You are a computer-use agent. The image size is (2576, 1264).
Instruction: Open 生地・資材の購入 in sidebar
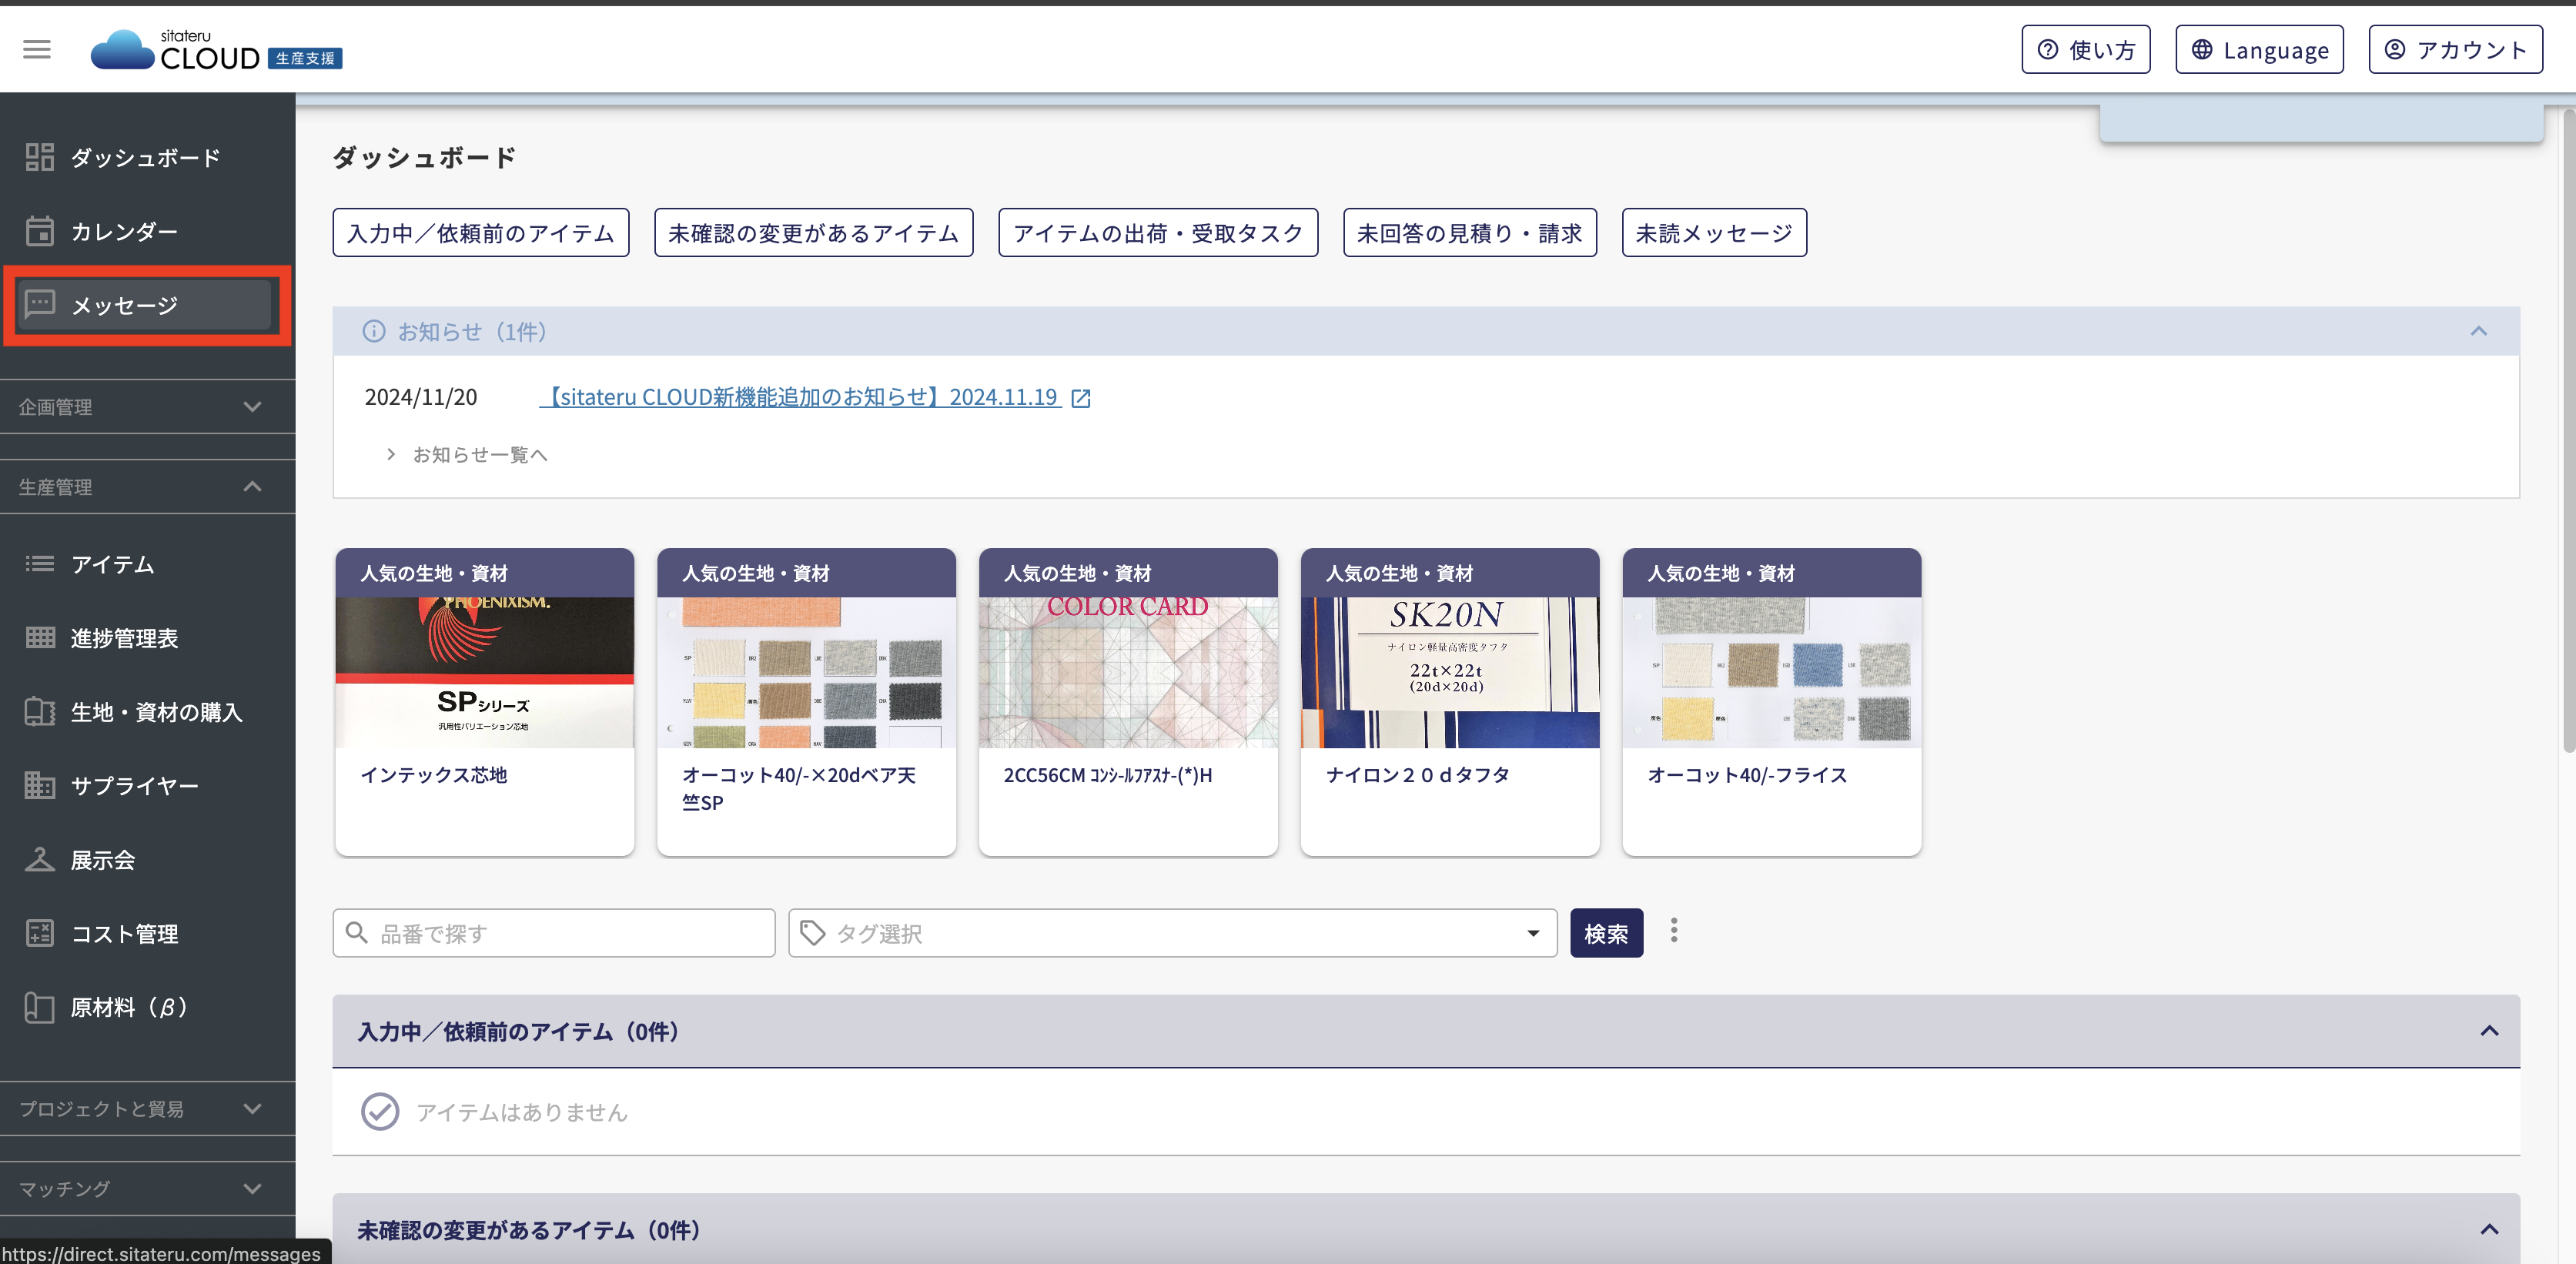point(147,712)
